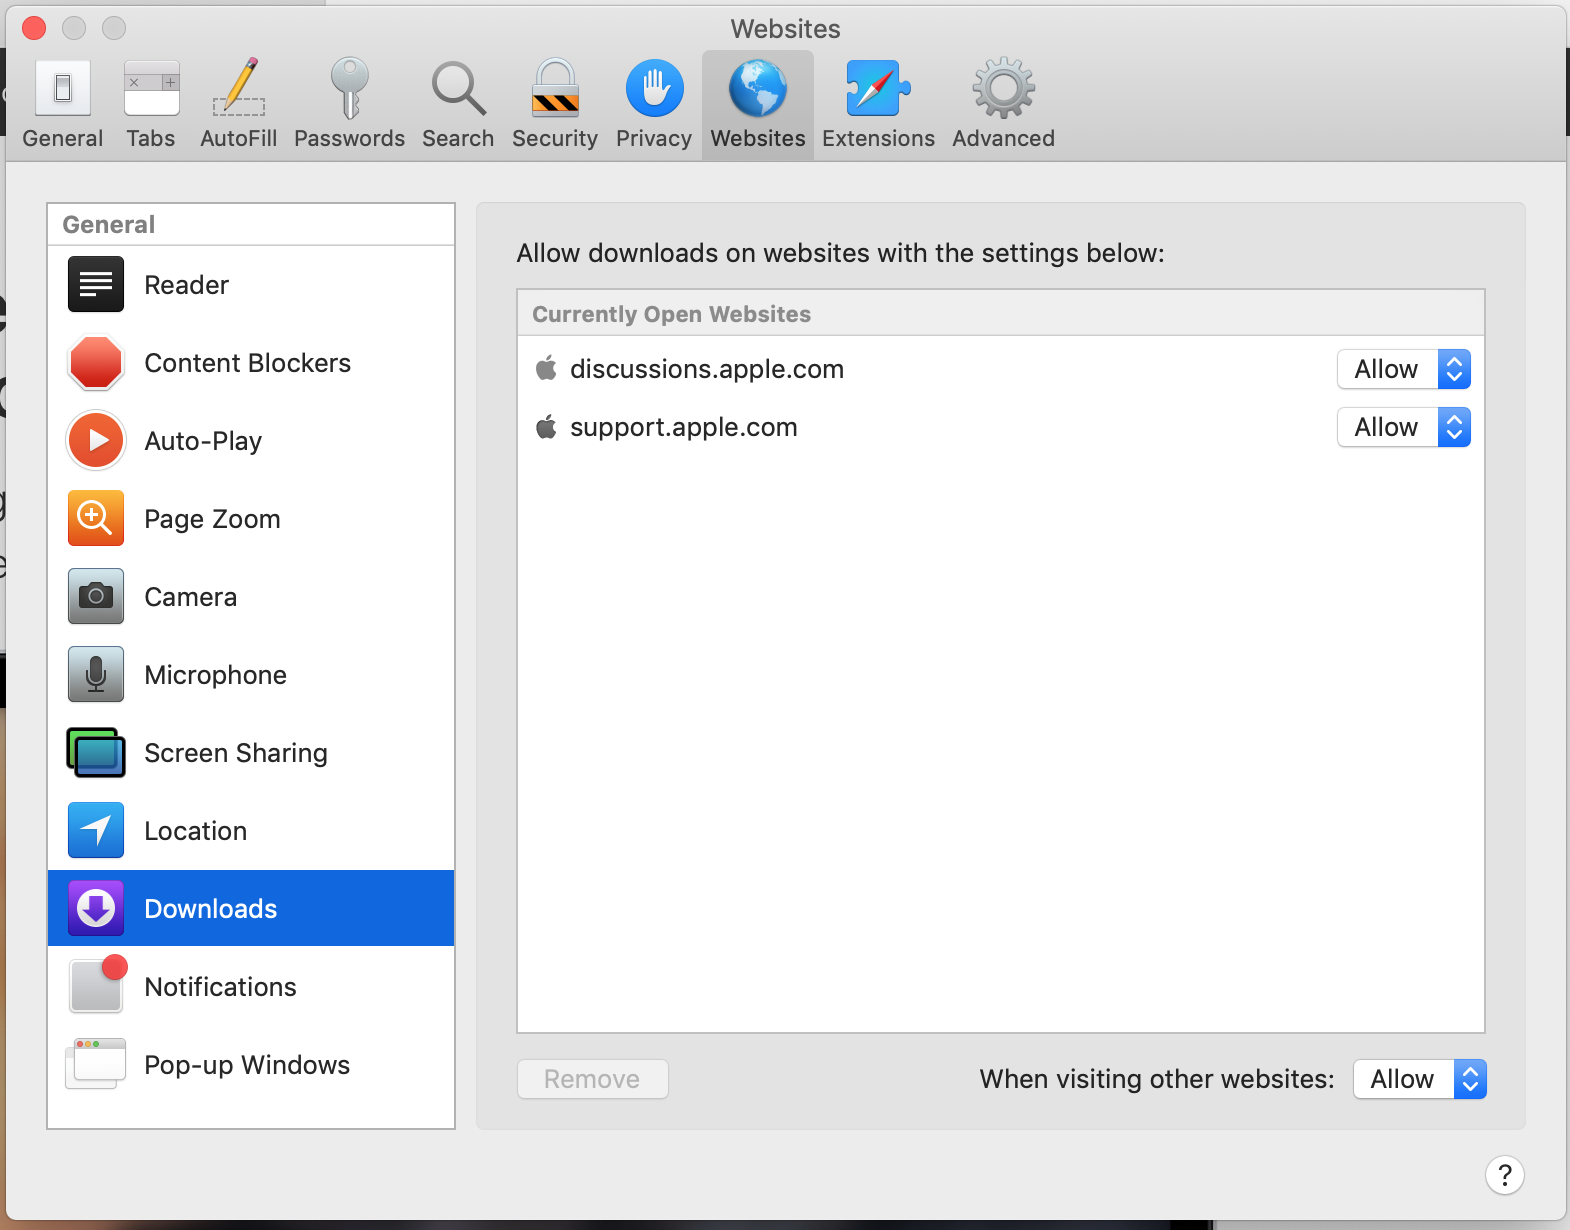The height and width of the screenshot is (1230, 1570).
Task: Close the Websites preferences window
Action: (34, 28)
